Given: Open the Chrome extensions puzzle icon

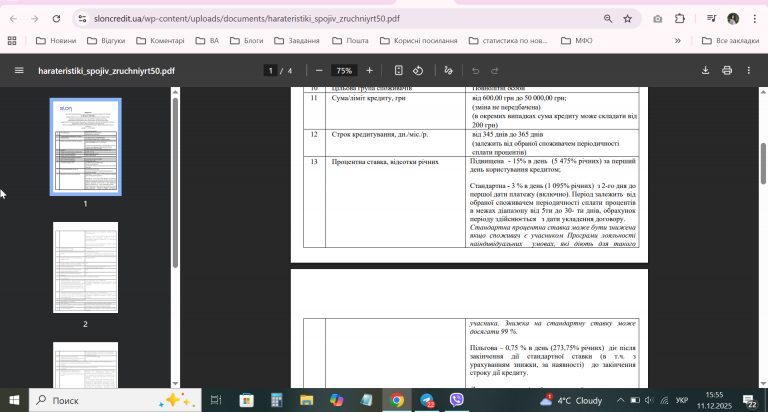Looking at the screenshot, I should tap(679, 19).
